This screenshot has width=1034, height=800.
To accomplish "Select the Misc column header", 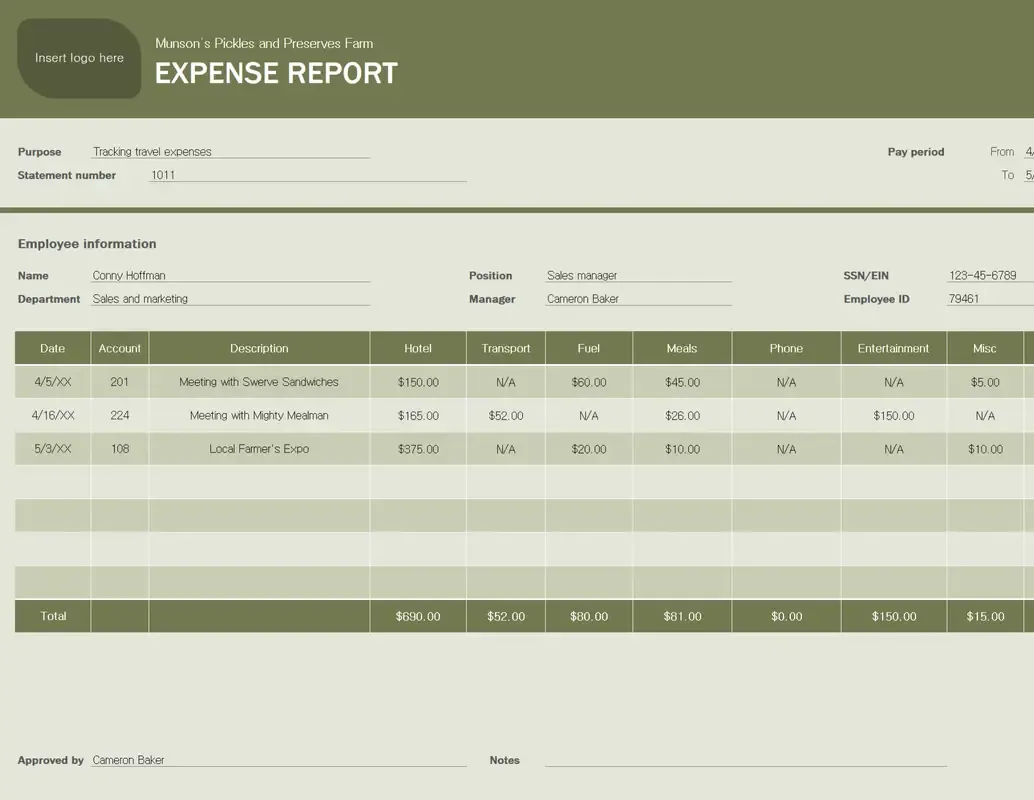I will point(985,348).
